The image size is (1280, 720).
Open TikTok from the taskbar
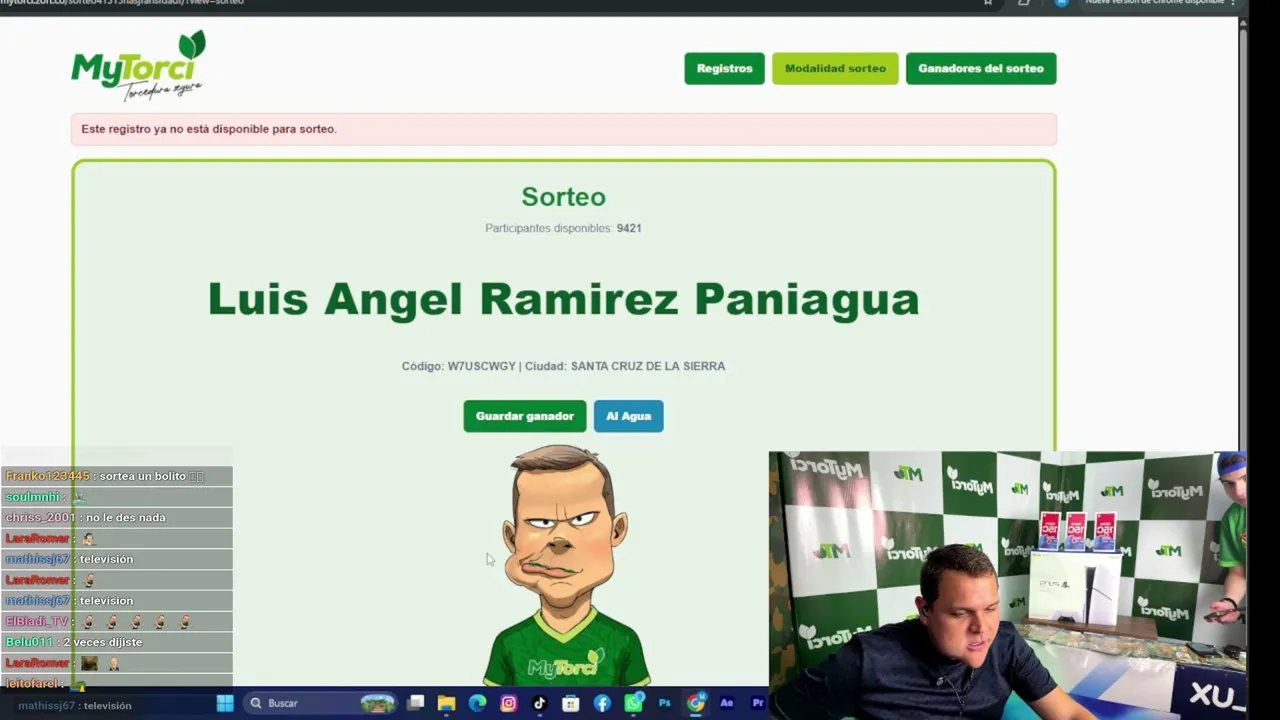(539, 703)
